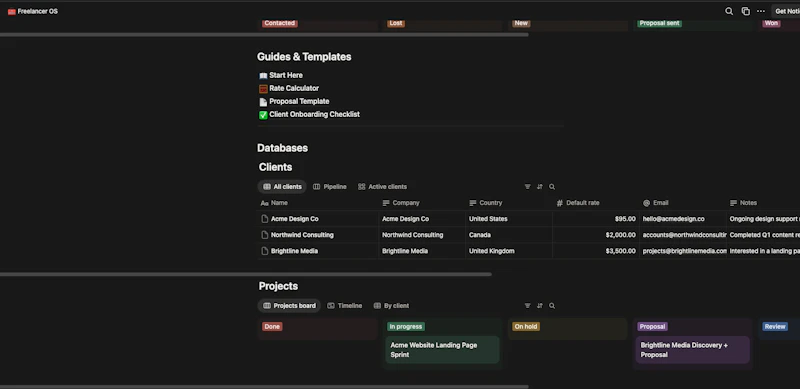
Task: Click the United Kingdom country cell
Action: point(509,251)
